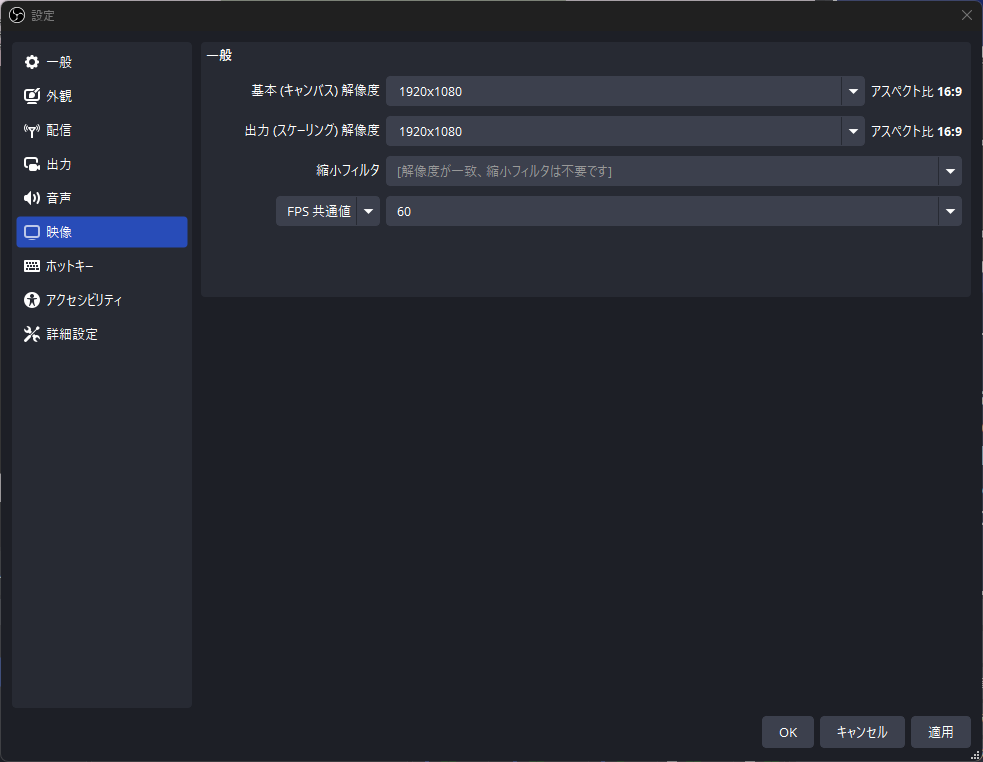Viewport: 983px width, 762px height.
Task: Select the 映像 settings category
Action: [x=102, y=232]
